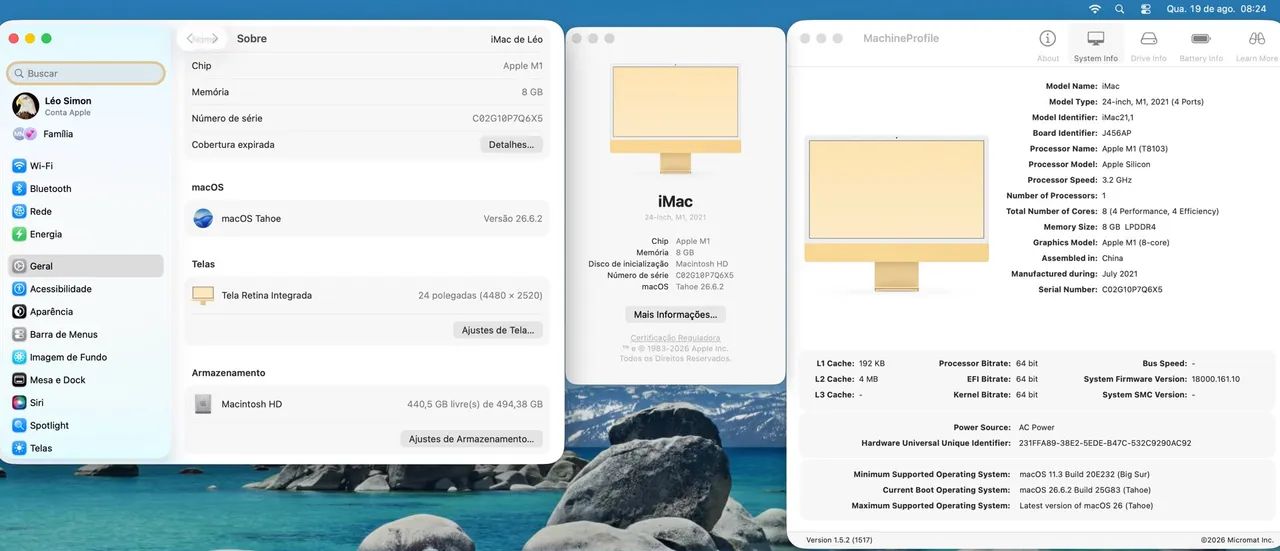Click the serial number C02G10P7Q6X5 in Sobre pane

click(x=507, y=118)
